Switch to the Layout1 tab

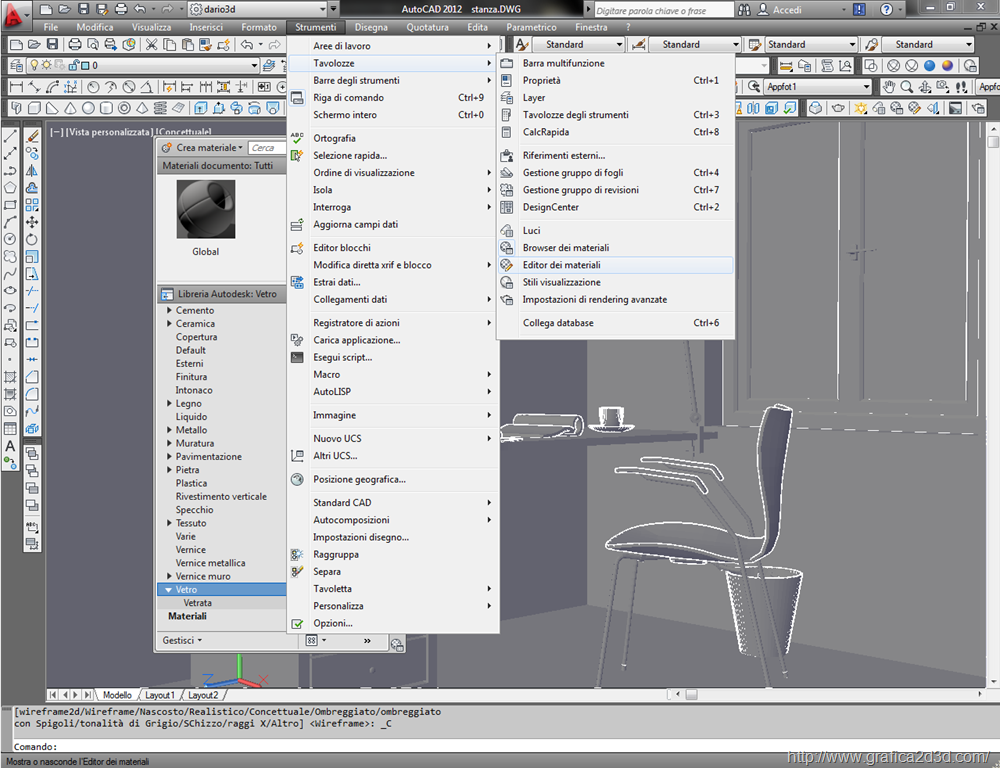click(160, 694)
